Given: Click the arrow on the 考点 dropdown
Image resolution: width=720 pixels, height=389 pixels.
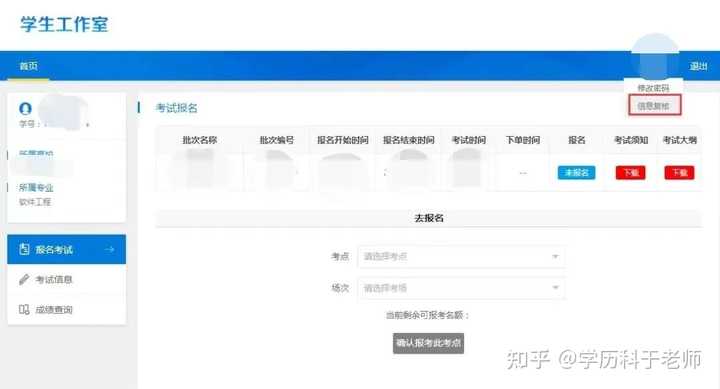Looking at the screenshot, I should pyautogui.click(x=555, y=256).
